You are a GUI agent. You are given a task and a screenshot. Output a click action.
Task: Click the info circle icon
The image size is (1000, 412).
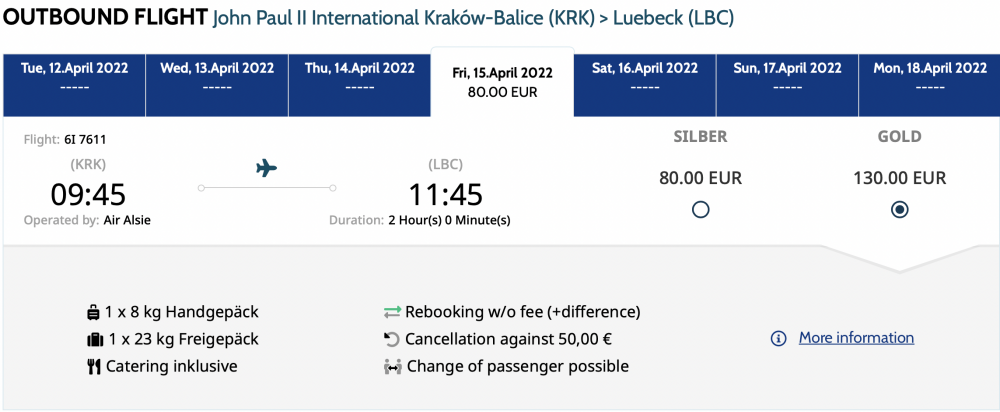click(778, 338)
